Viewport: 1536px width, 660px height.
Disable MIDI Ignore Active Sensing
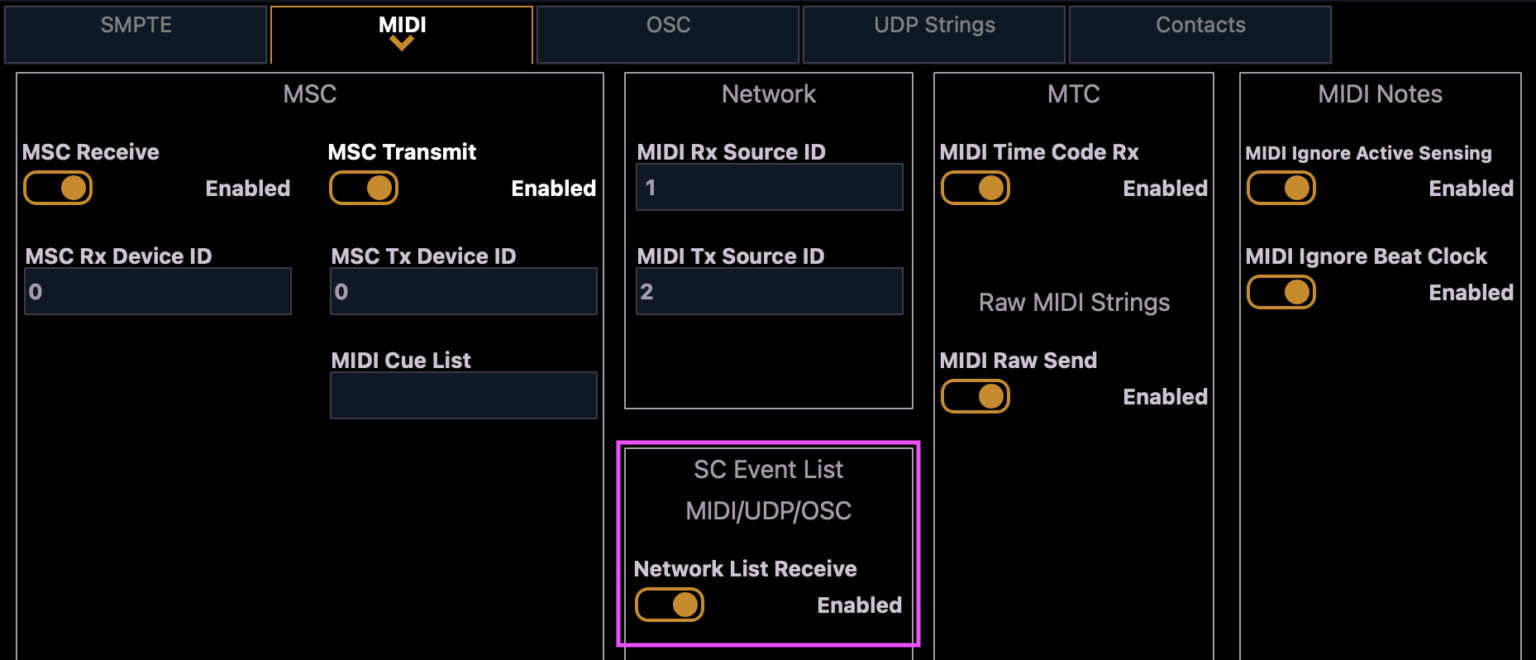(1281, 187)
